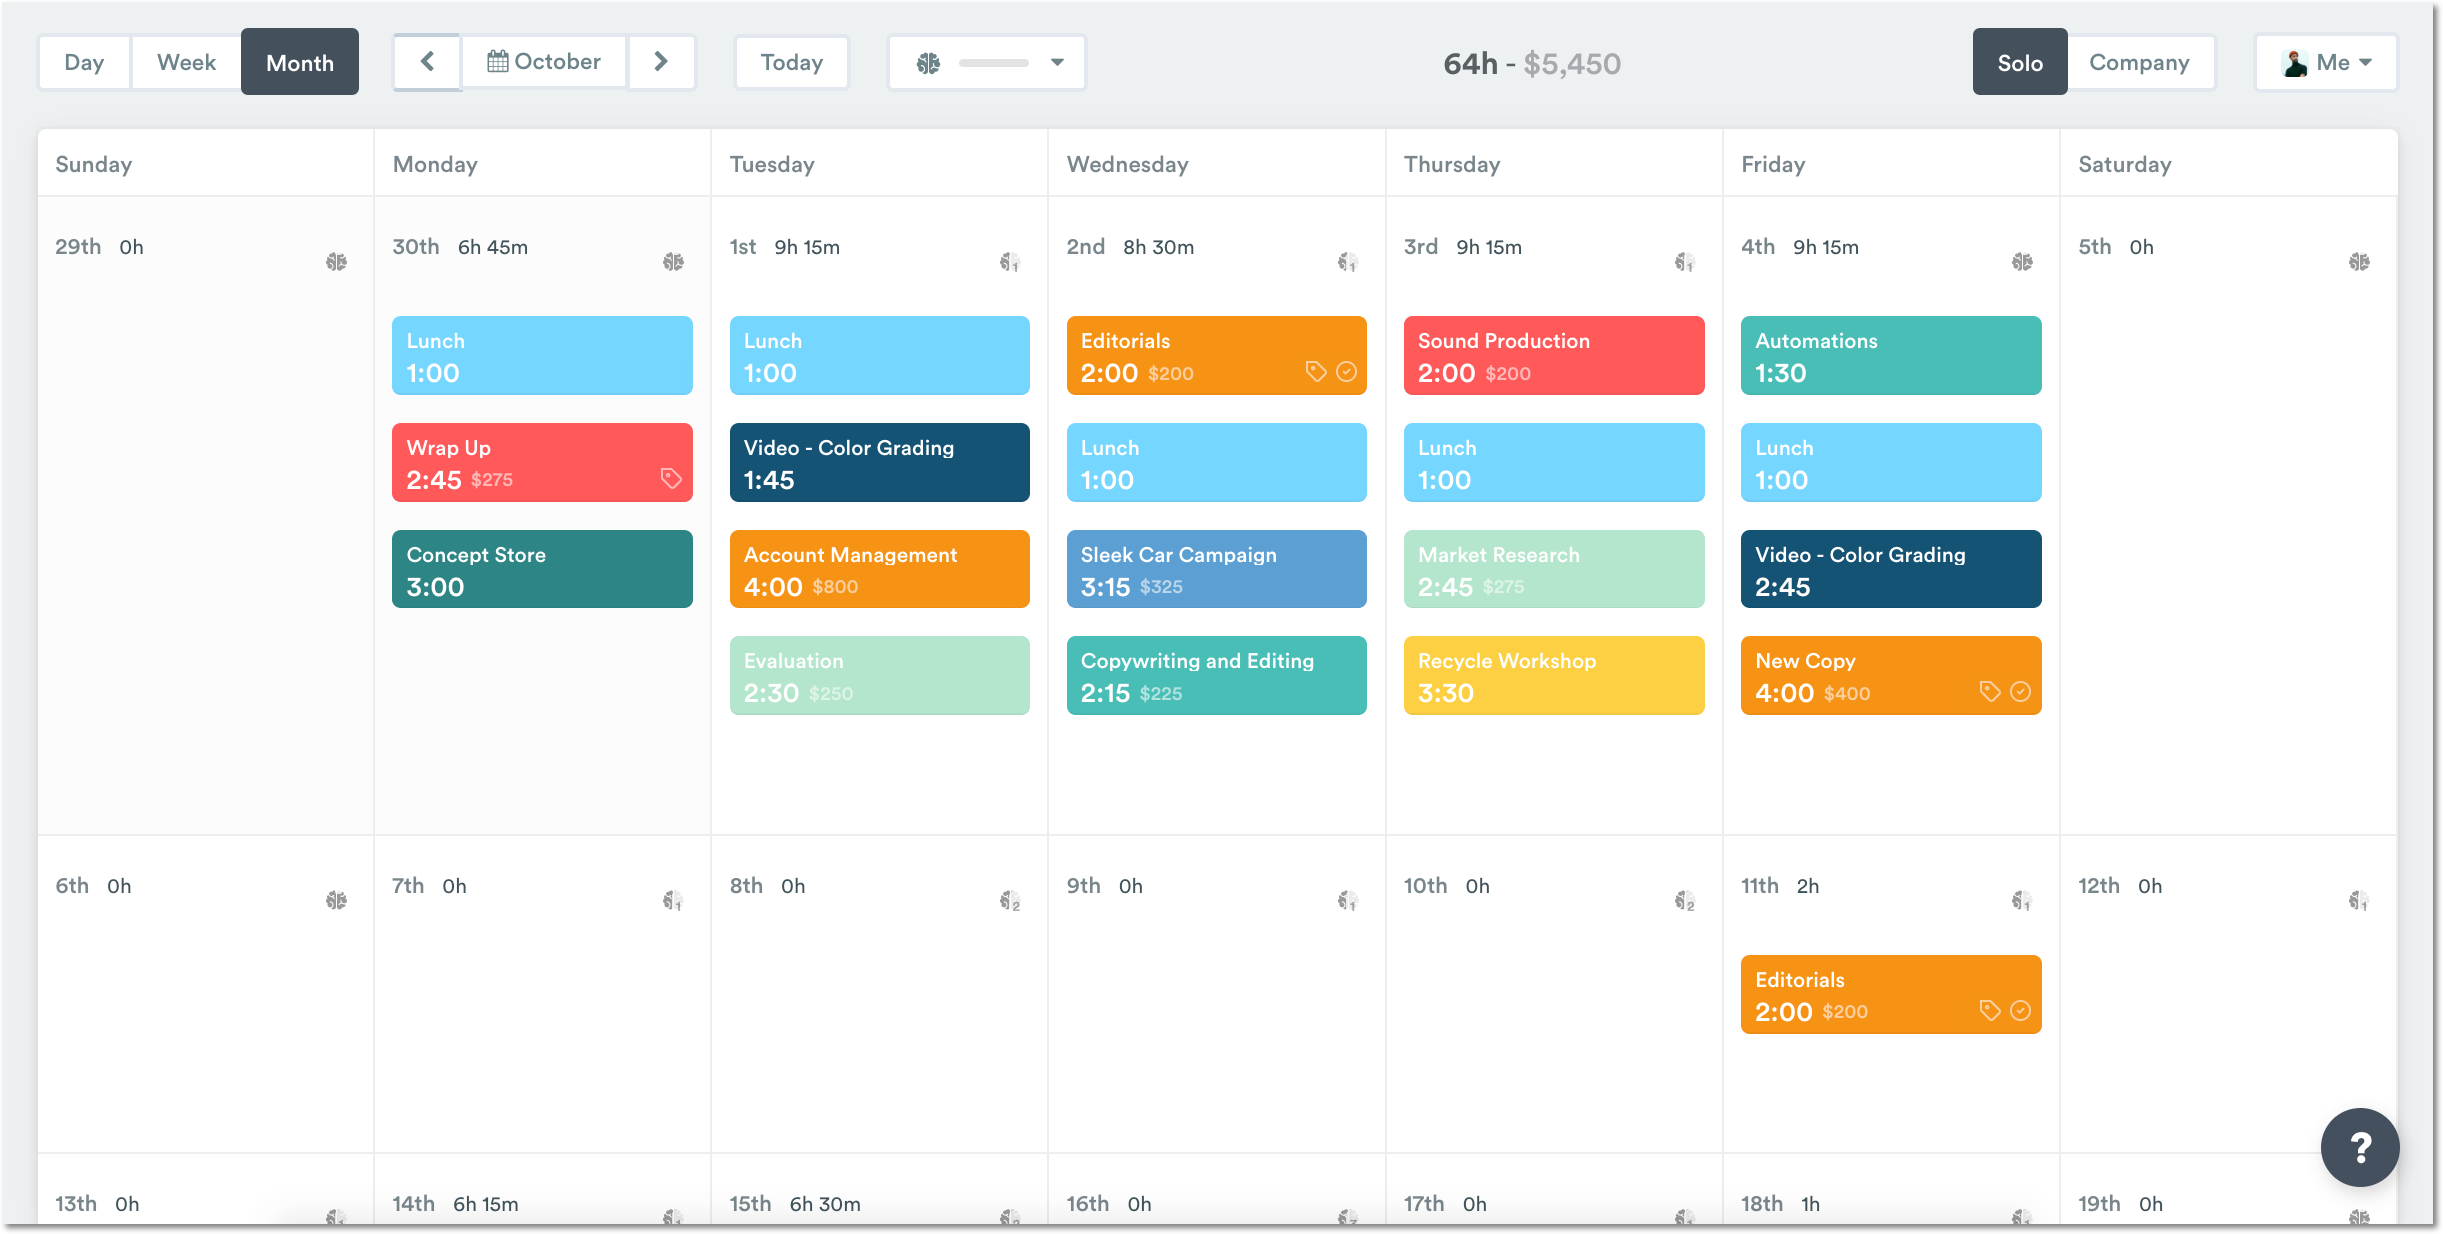Viewport: 2443px width, 1234px height.
Task: Switch to the Day view tab
Action: pyautogui.click(x=84, y=61)
